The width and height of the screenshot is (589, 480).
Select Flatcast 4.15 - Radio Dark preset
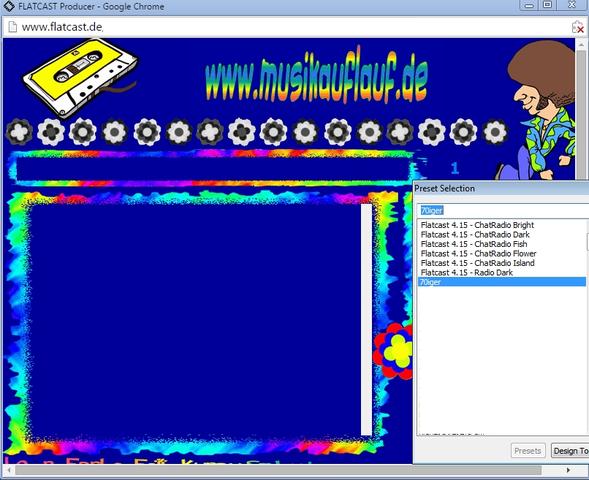[x=467, y=272]
